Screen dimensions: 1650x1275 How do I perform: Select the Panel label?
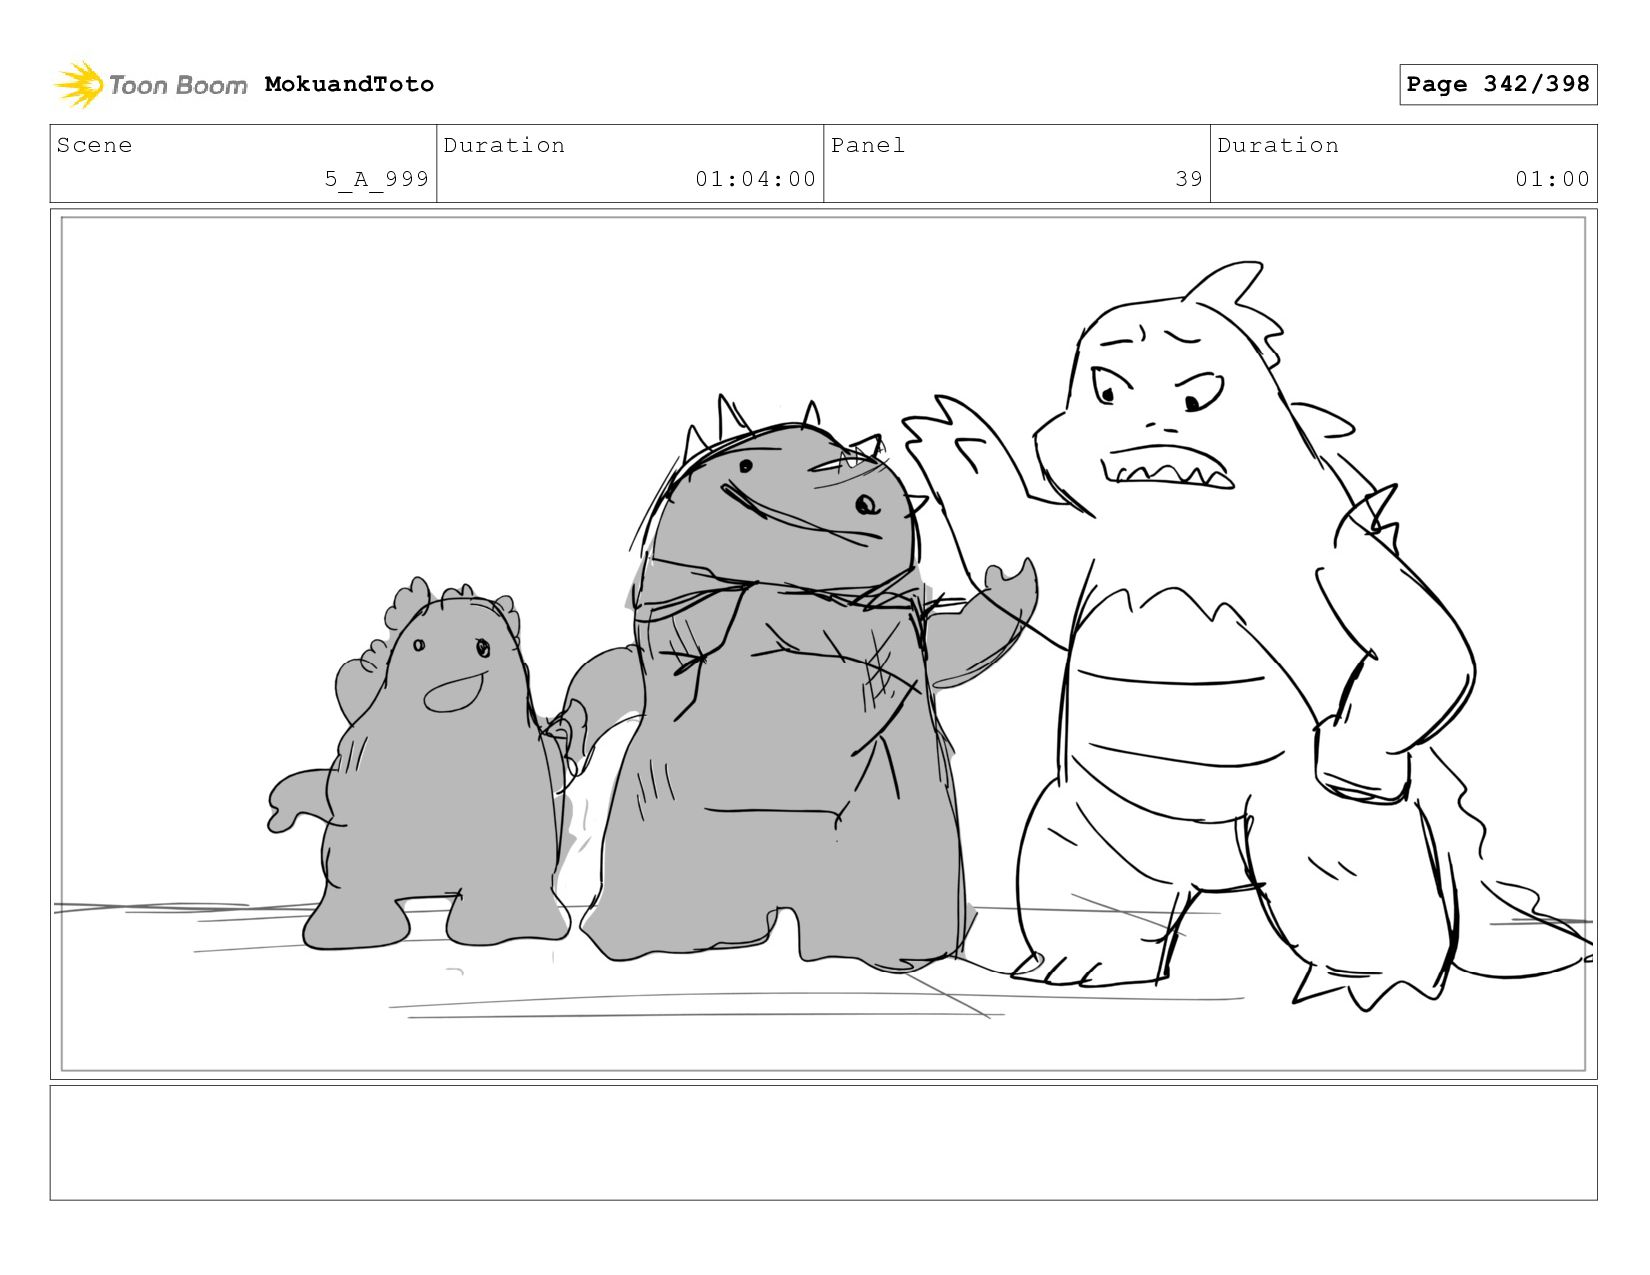(868, 145)
